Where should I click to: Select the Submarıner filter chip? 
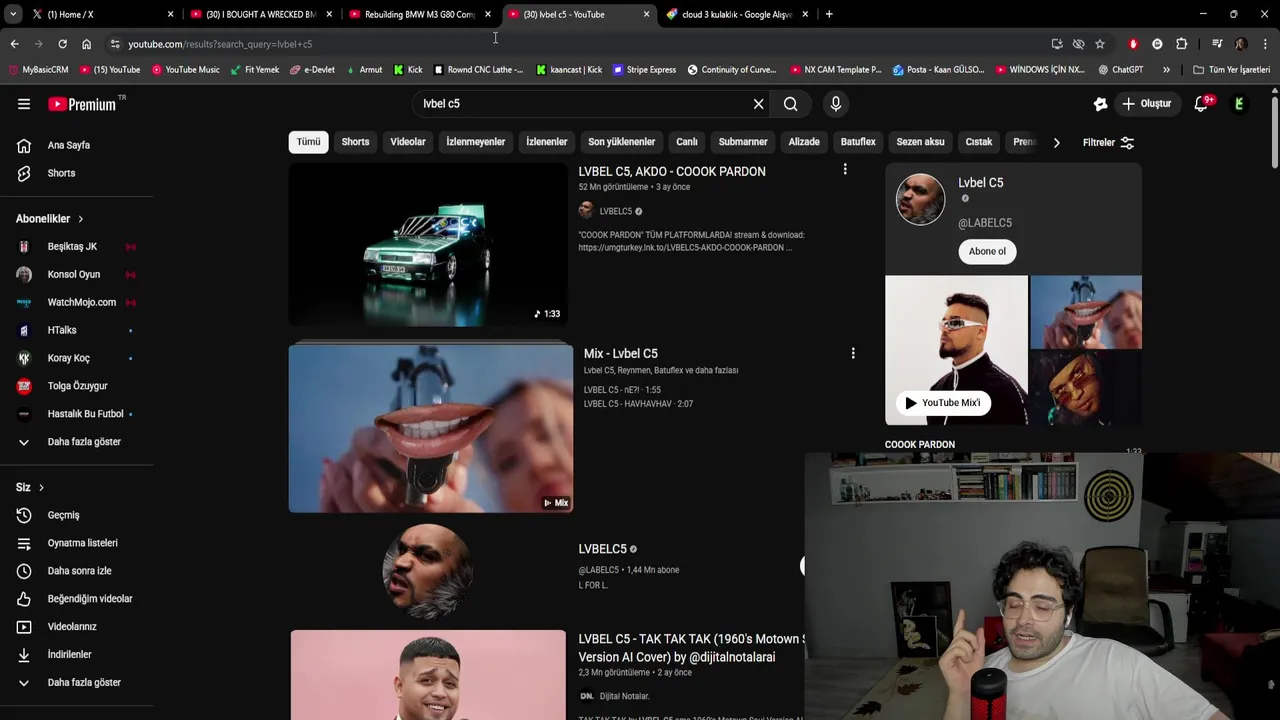coord(743,142)
